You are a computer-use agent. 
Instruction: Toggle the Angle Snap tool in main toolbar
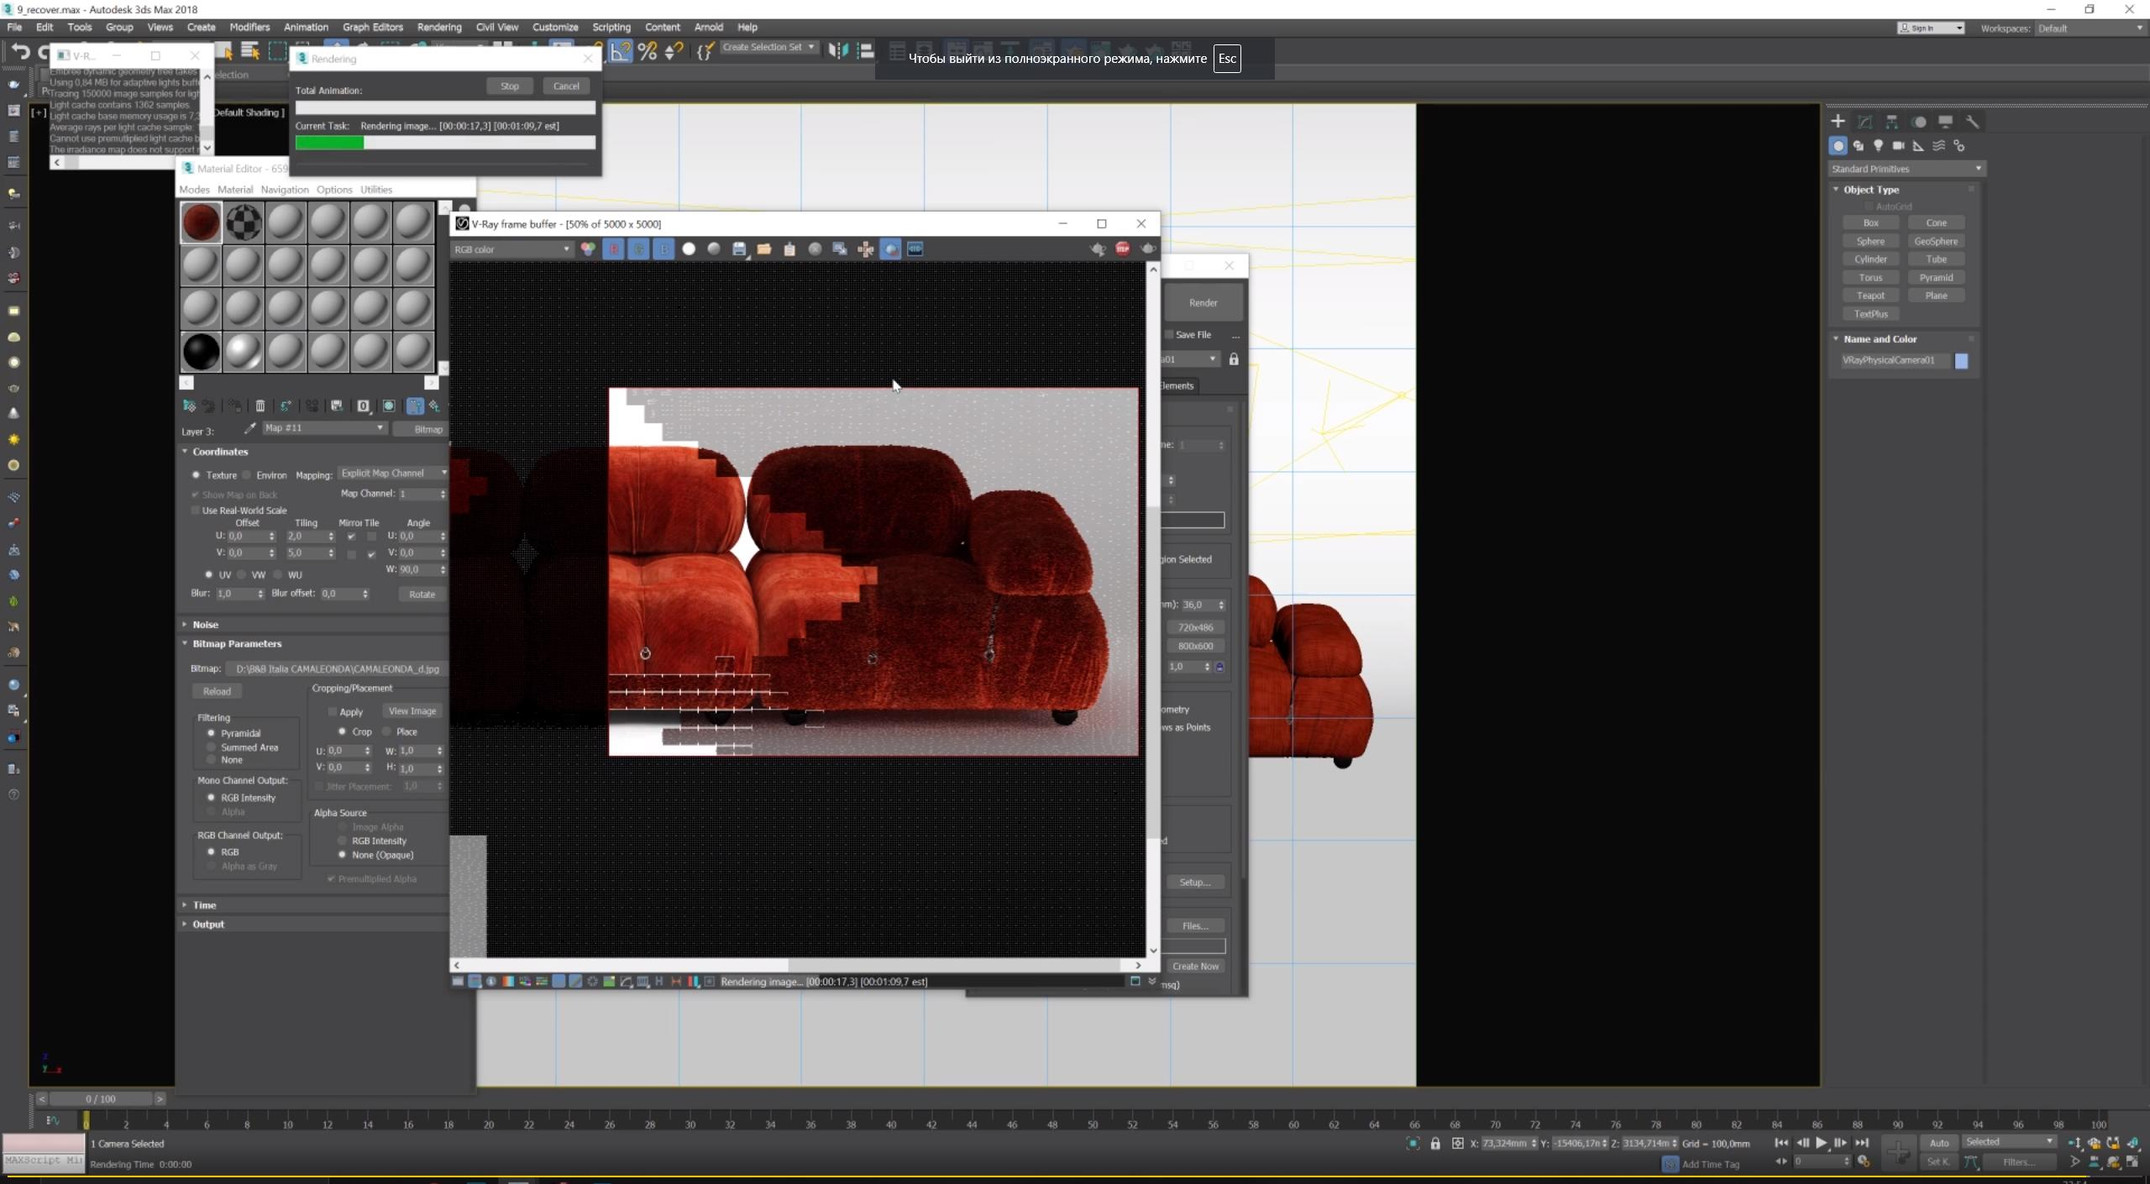point(622,51)
